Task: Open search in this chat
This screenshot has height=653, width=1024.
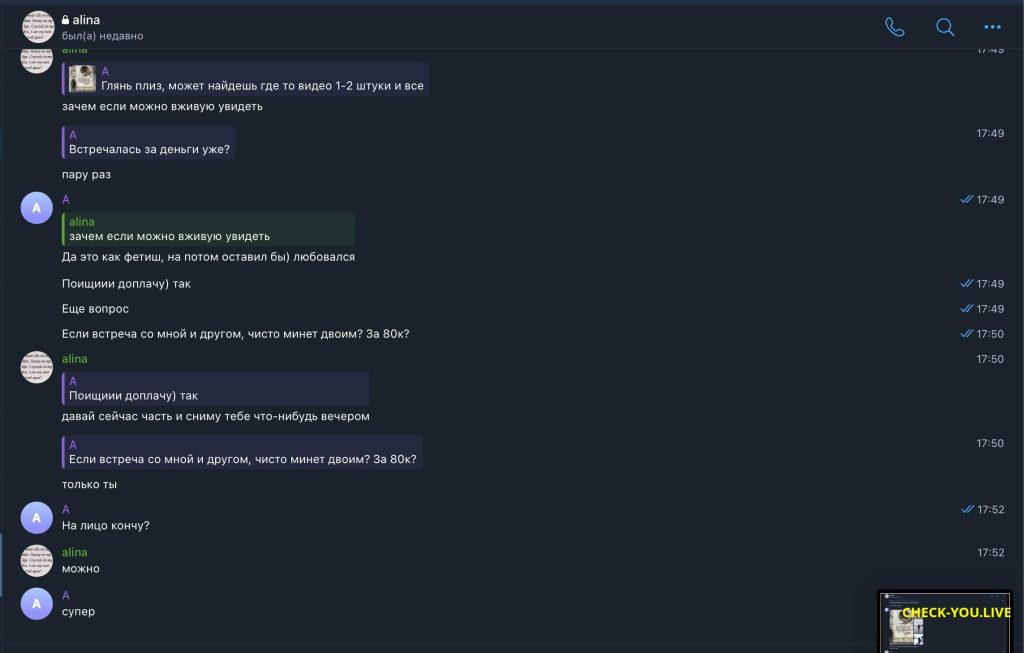Action: 944,27
